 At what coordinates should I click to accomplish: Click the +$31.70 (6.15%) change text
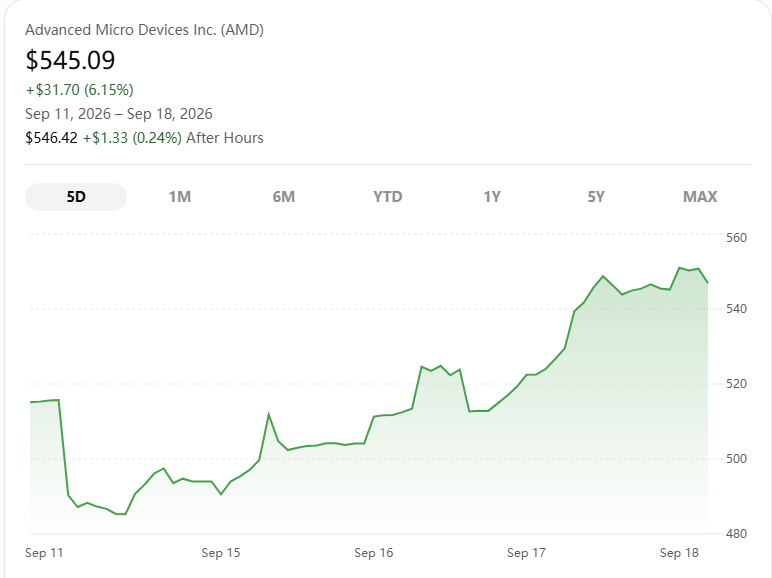coord(79,90)
